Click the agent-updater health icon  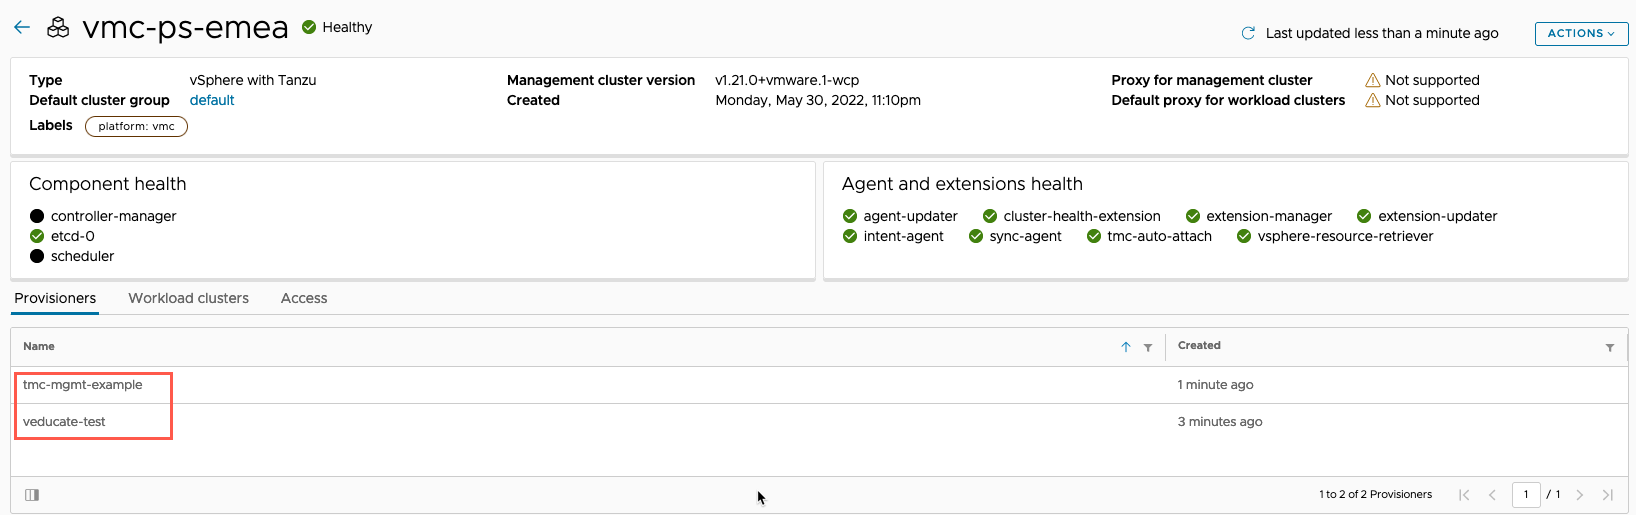[850, 216]
